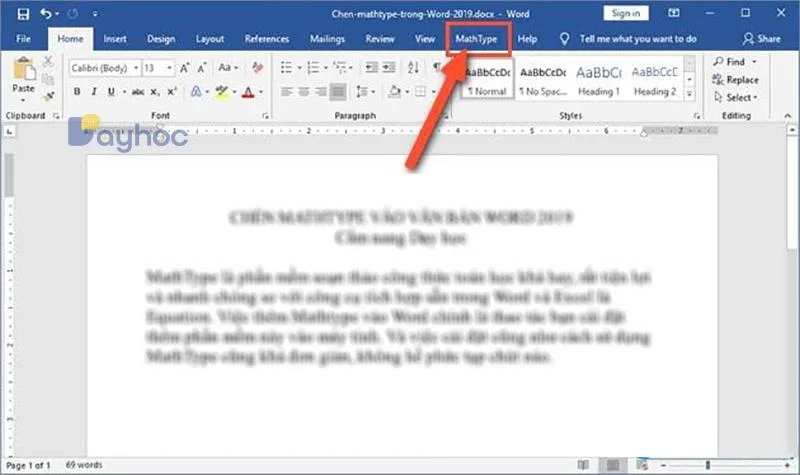Open the Change Case Aa menu
This screenshot has height=475, width=800.
pos(228,67)
